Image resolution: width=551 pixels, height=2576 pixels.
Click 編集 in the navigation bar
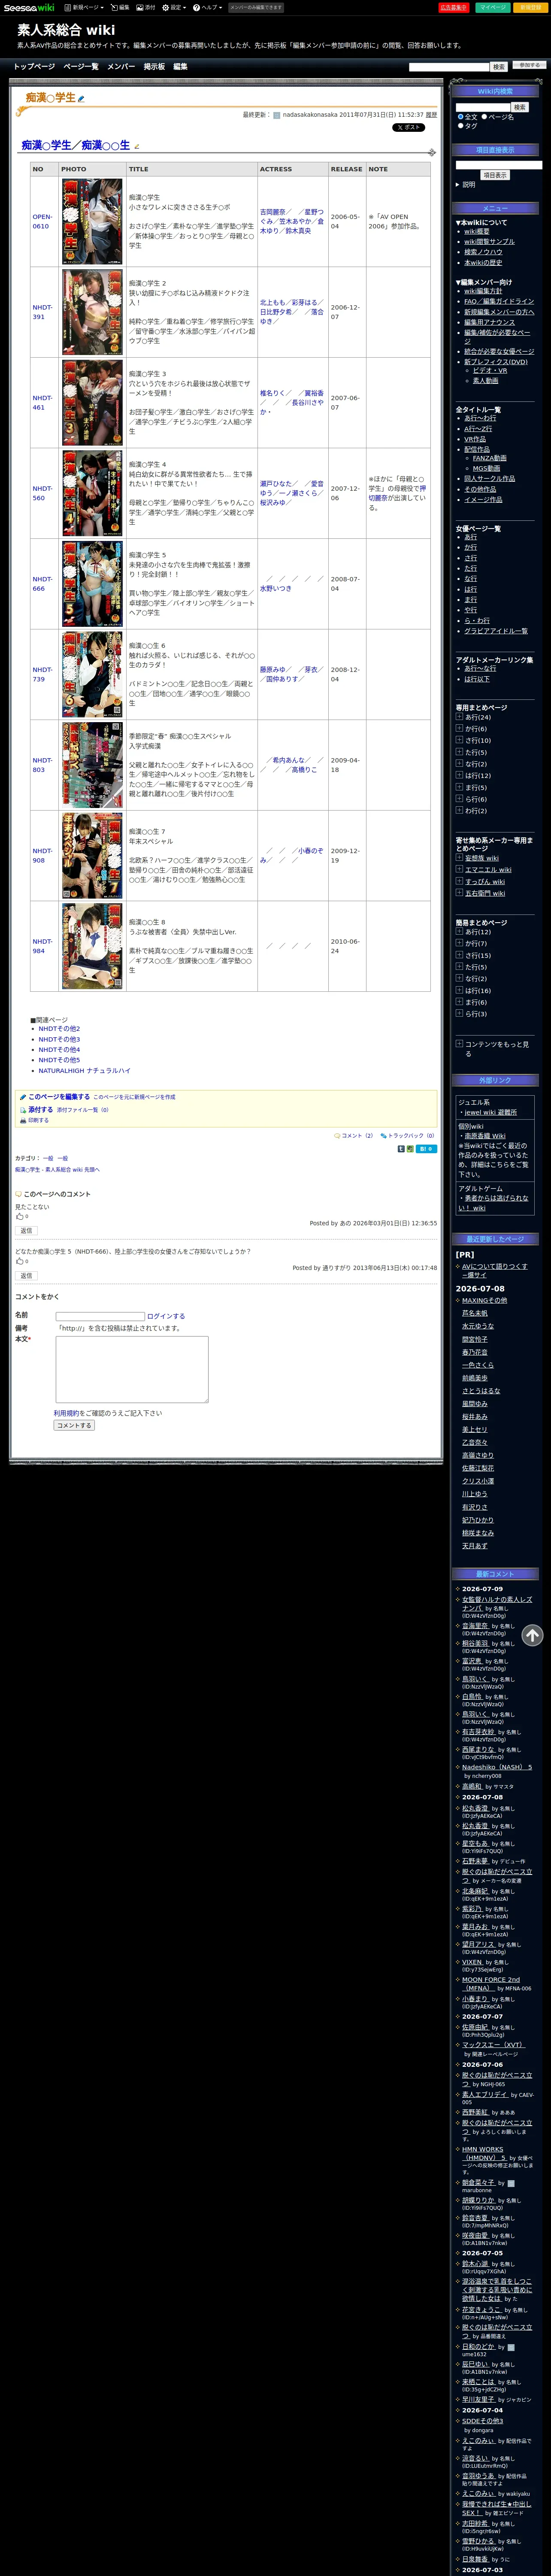(x=180, y=66)
